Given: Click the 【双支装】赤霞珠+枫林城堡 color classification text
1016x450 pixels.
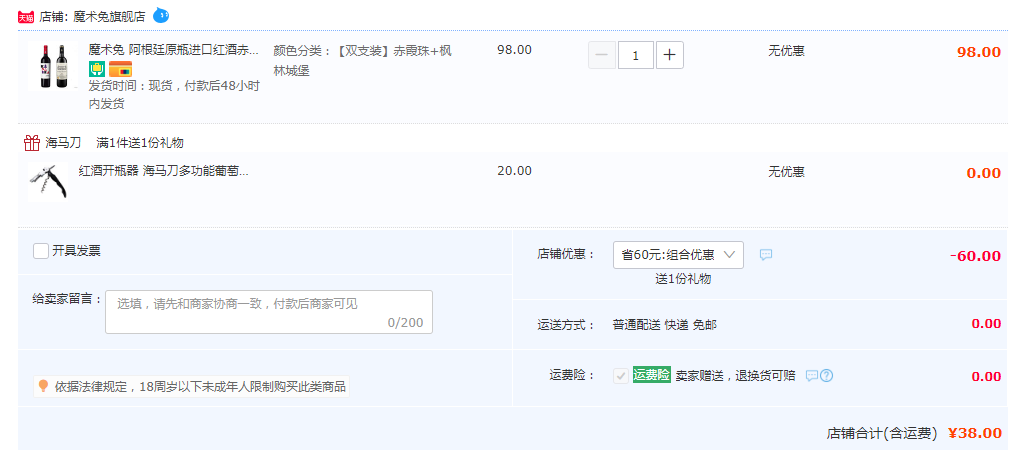Looking at the screenshot, I should point(362,61).
